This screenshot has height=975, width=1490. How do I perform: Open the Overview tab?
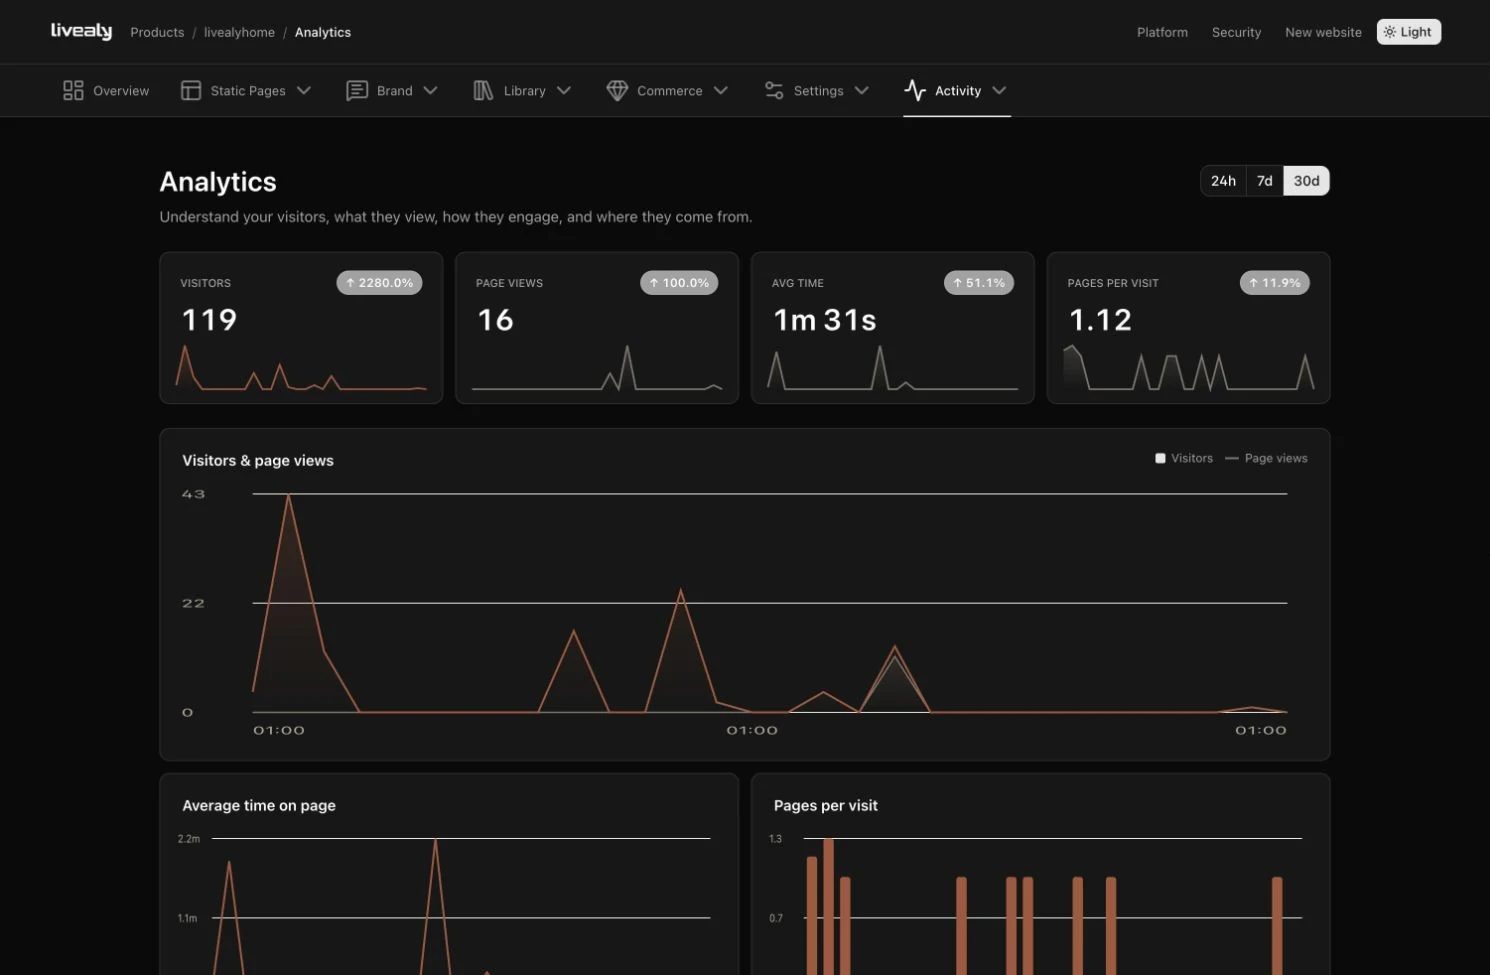coord(106,91)
